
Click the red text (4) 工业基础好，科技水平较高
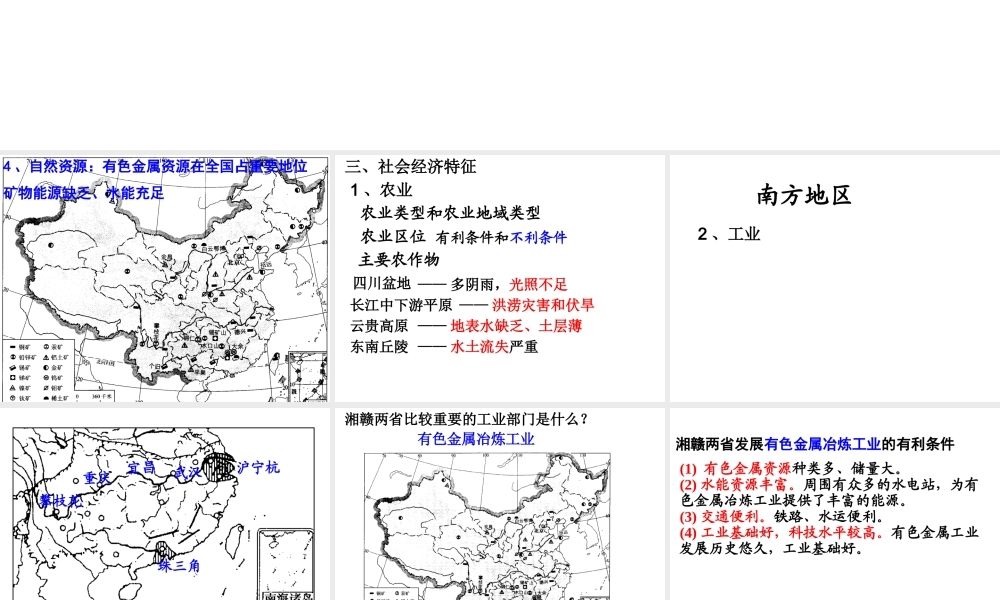point(781,532)
